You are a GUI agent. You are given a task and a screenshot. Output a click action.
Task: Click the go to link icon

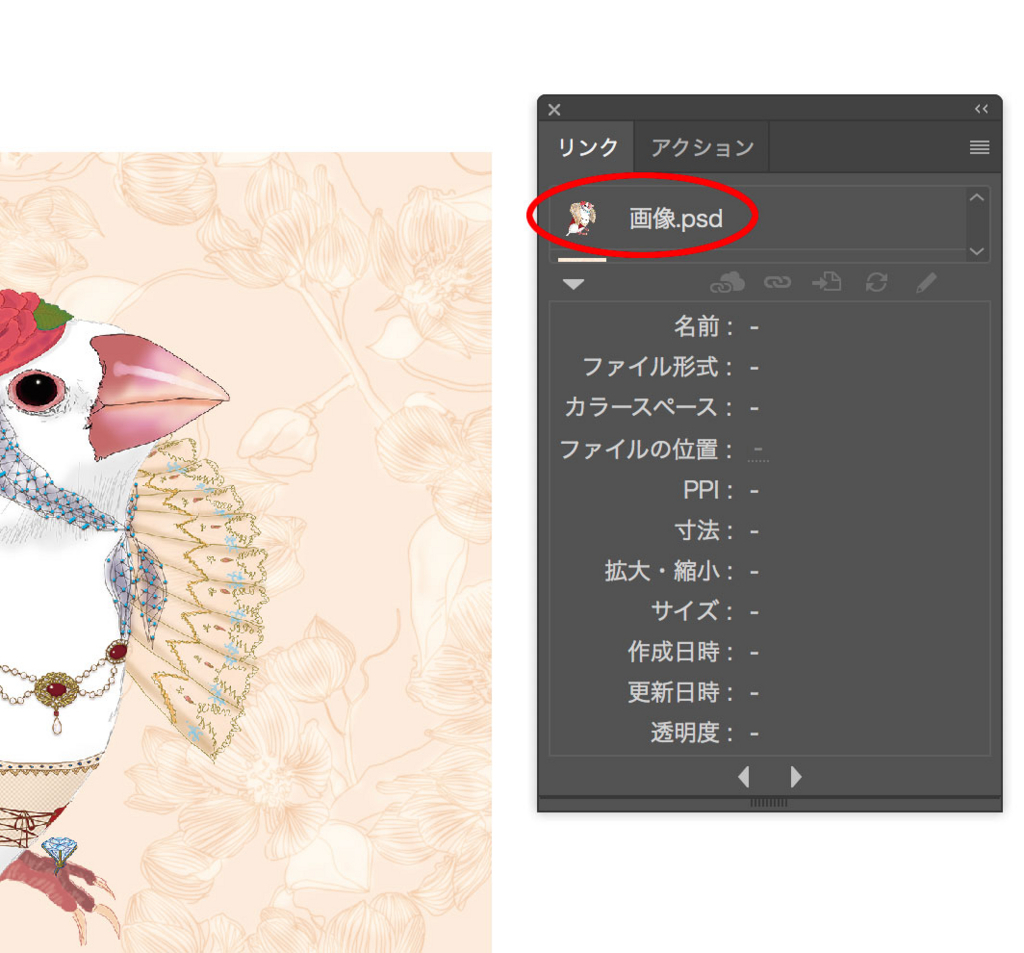827,283
